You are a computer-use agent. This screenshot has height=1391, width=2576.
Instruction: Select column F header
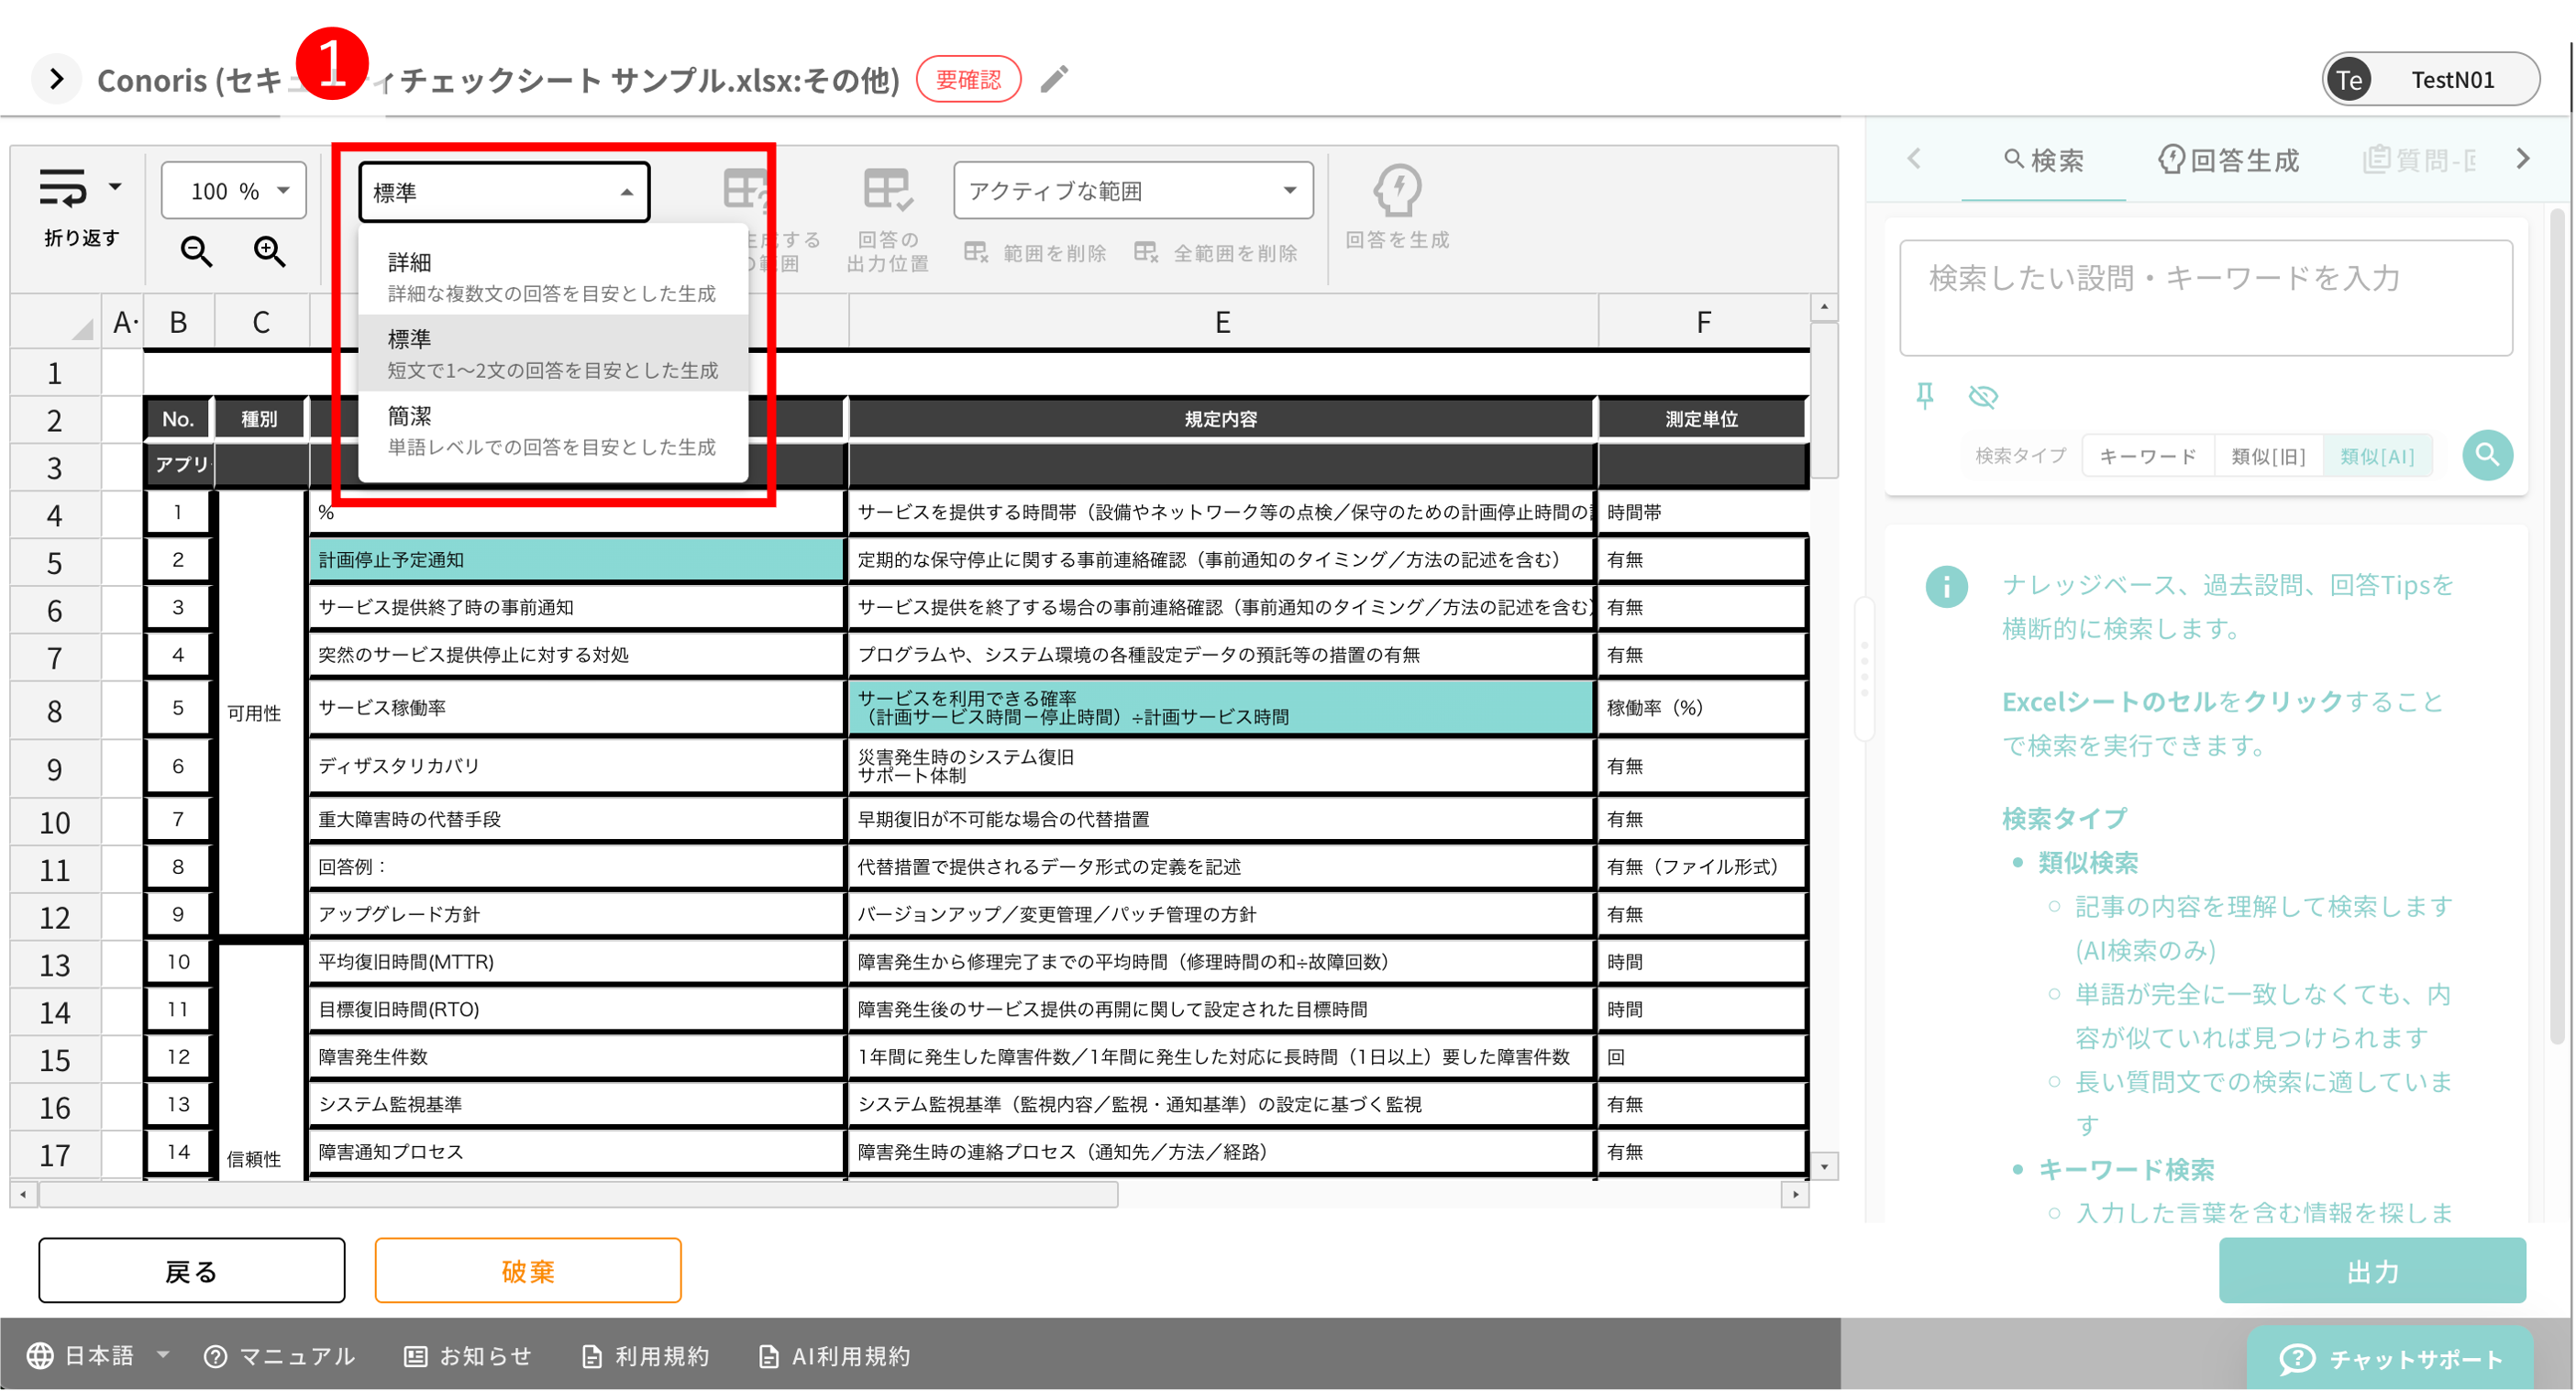tap(1703, 322)
